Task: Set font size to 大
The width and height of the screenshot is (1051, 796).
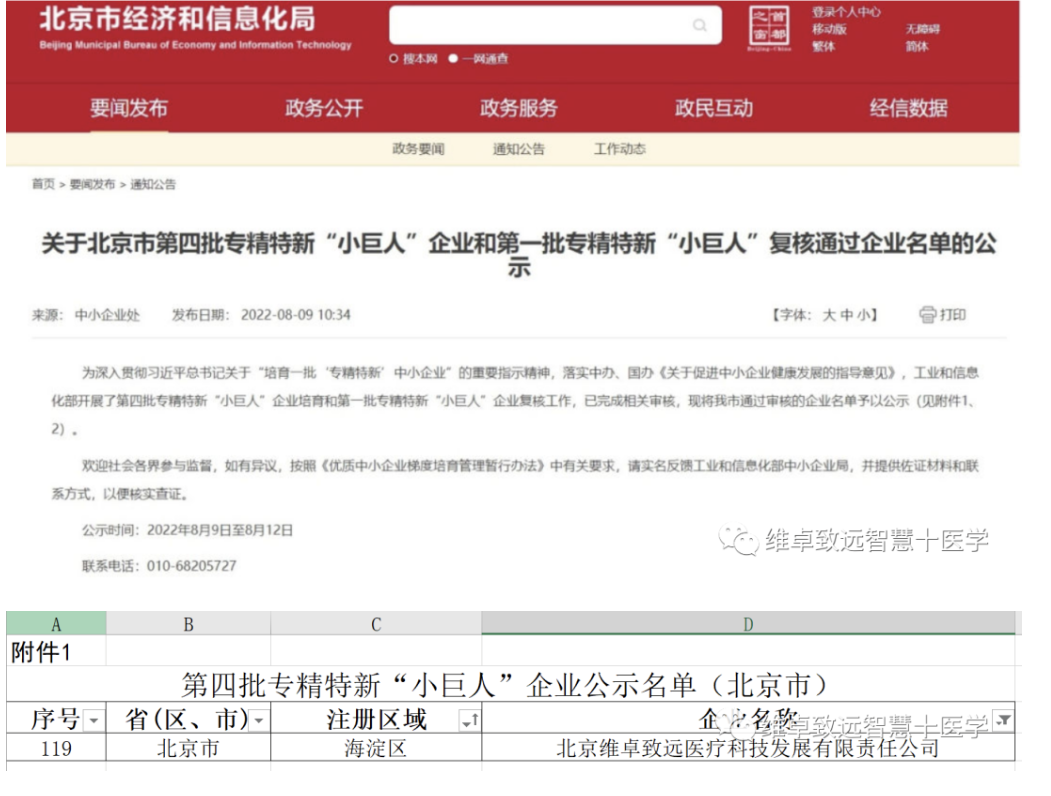Action: (829, 315)
